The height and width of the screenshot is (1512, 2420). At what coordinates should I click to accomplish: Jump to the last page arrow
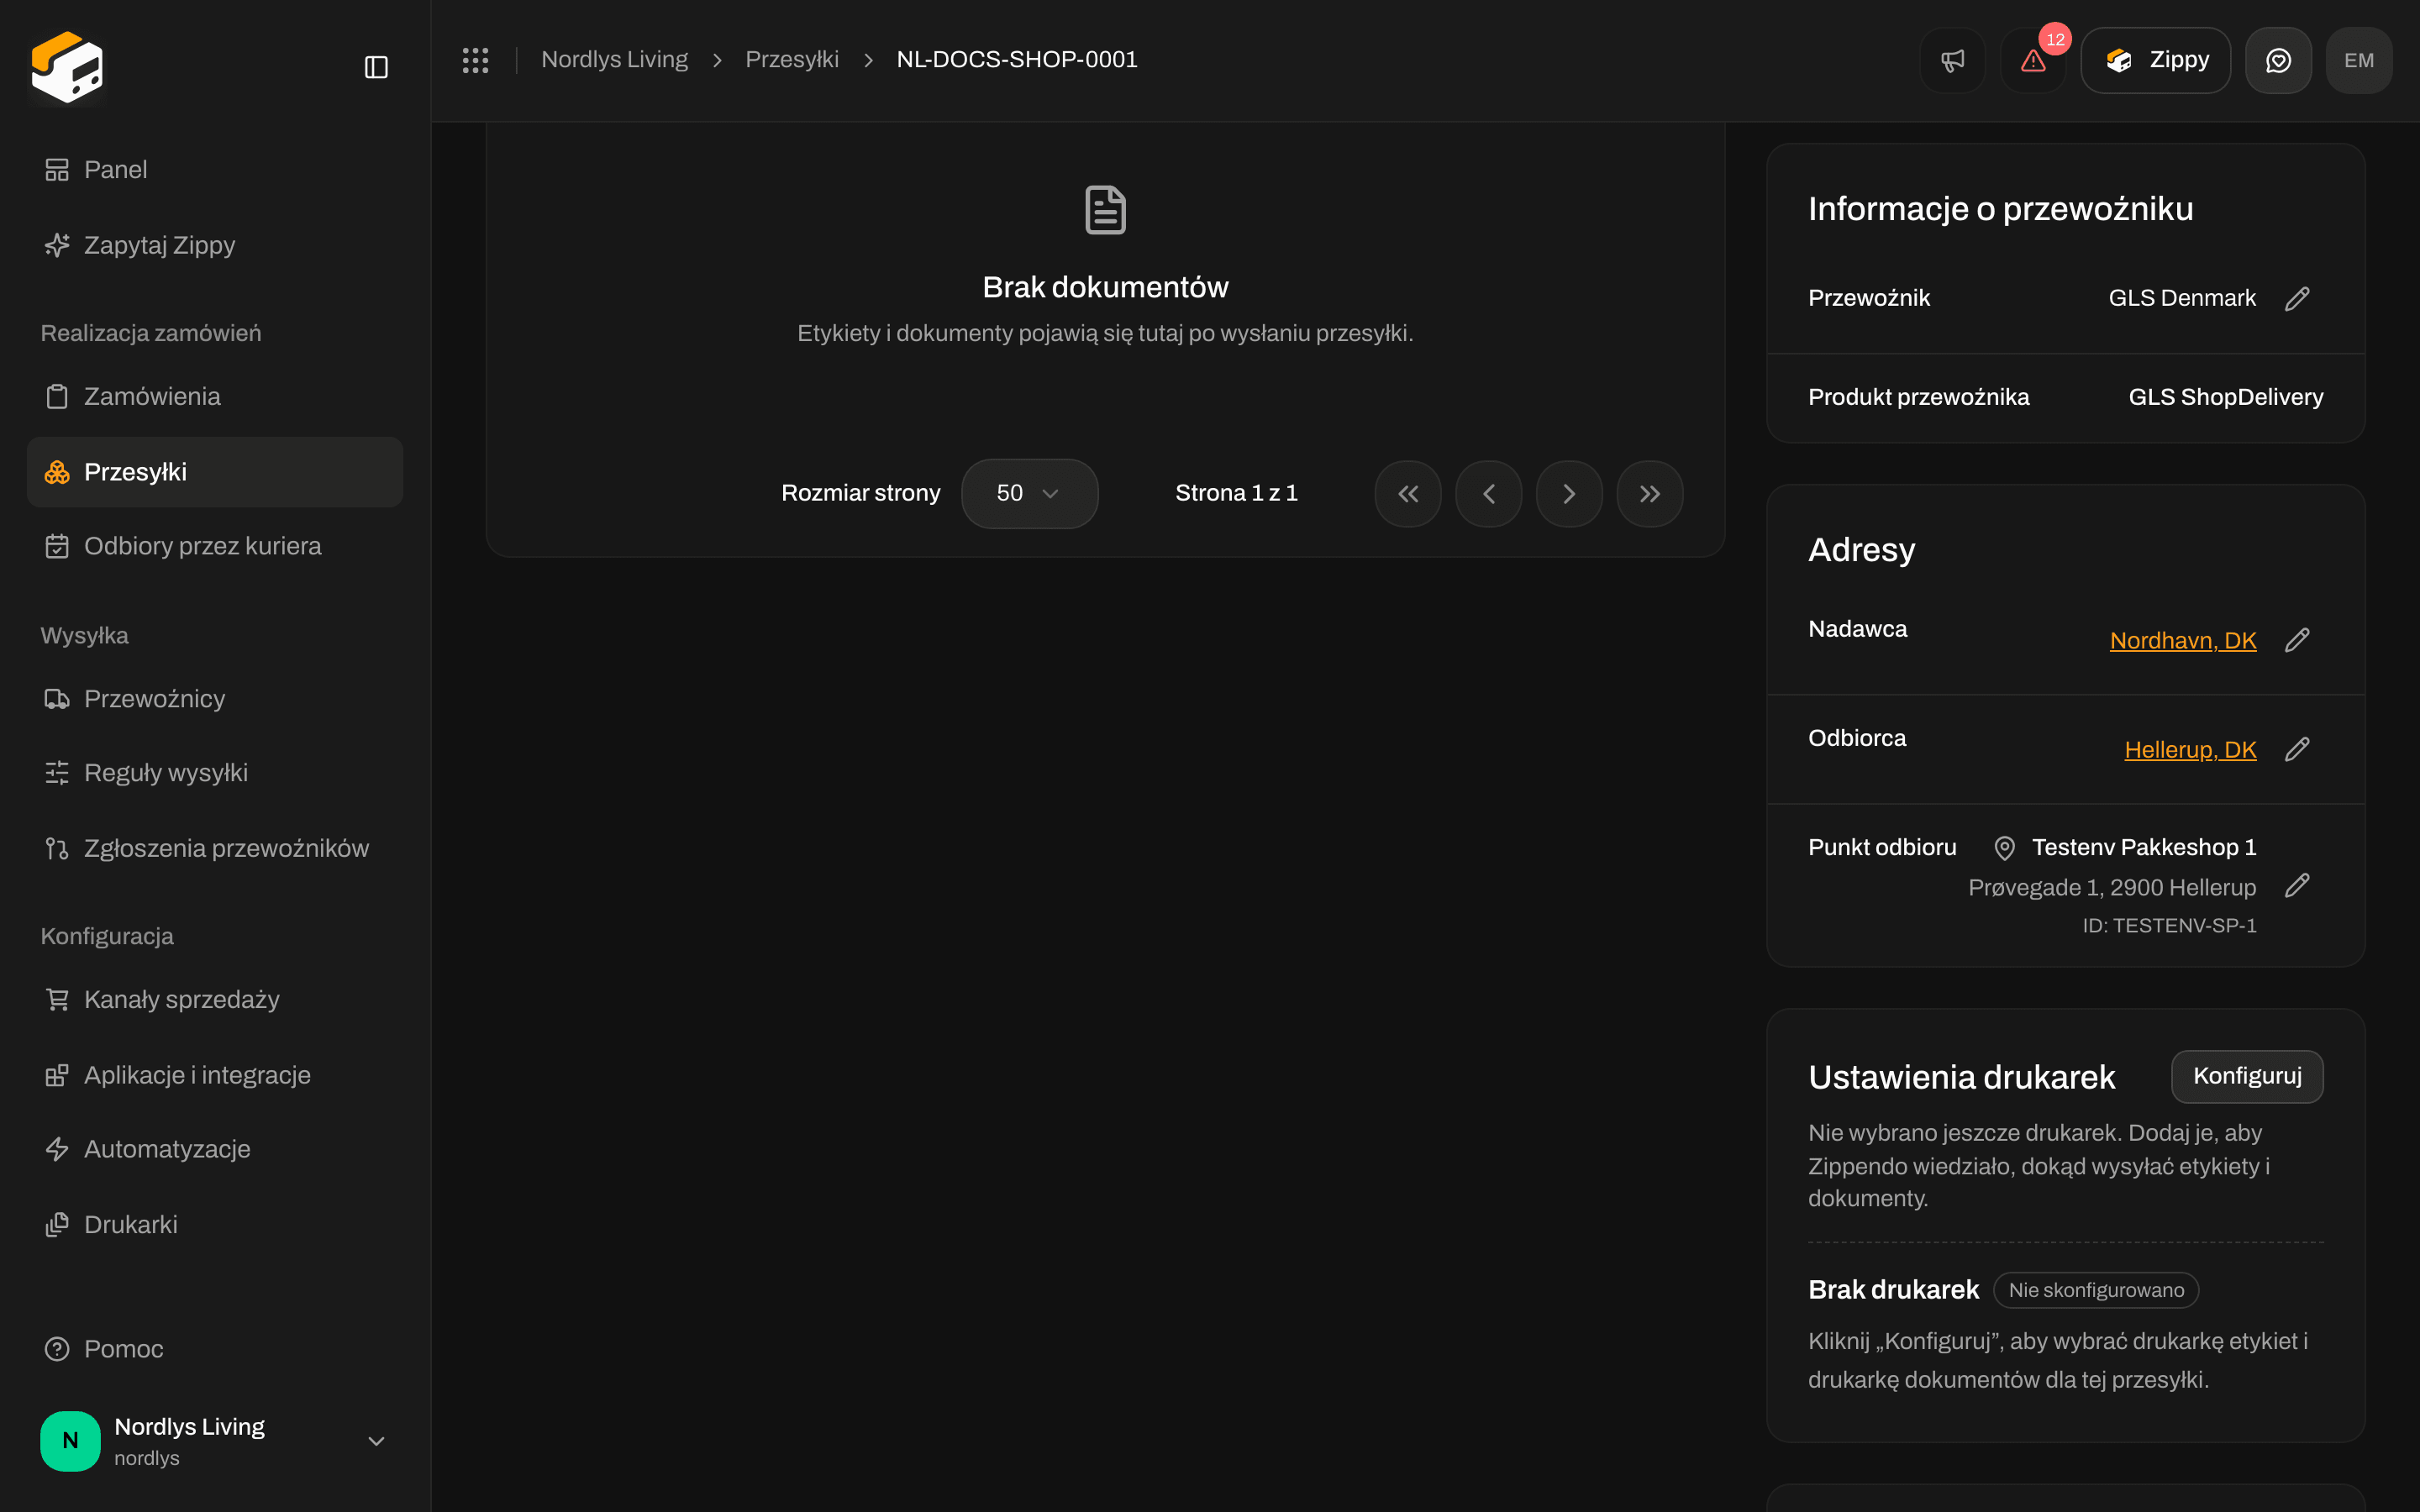[x=1650, y=493]
